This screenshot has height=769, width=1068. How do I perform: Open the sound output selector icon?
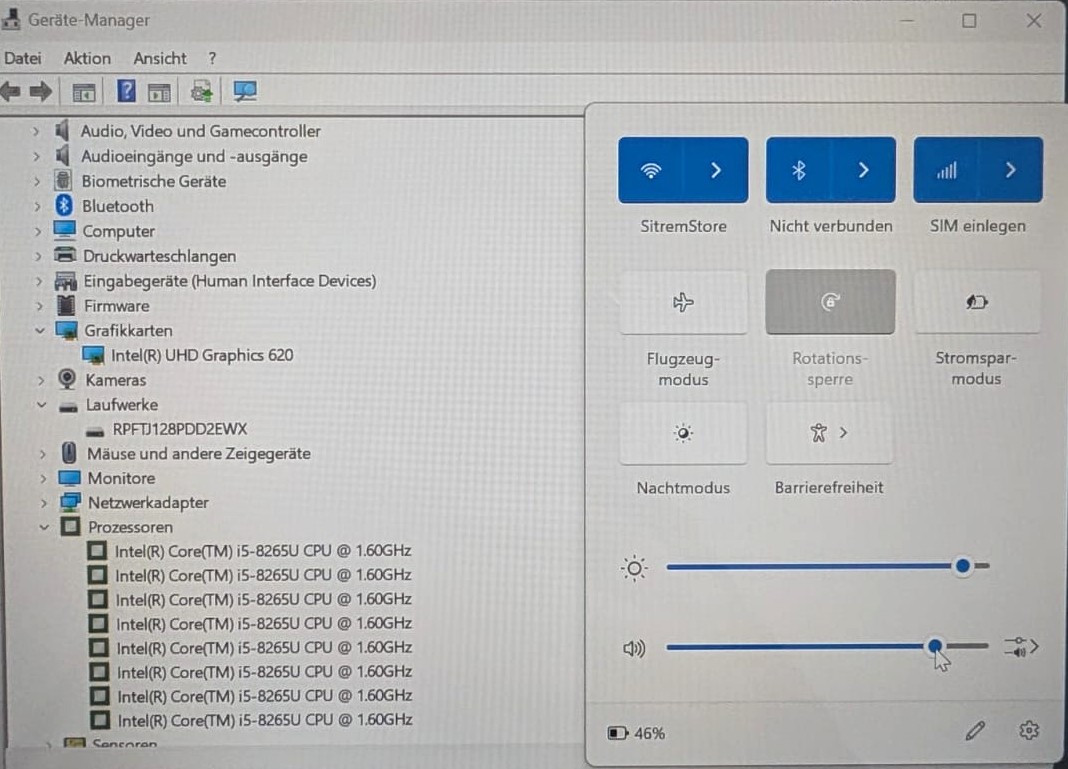coord(1021,646)
